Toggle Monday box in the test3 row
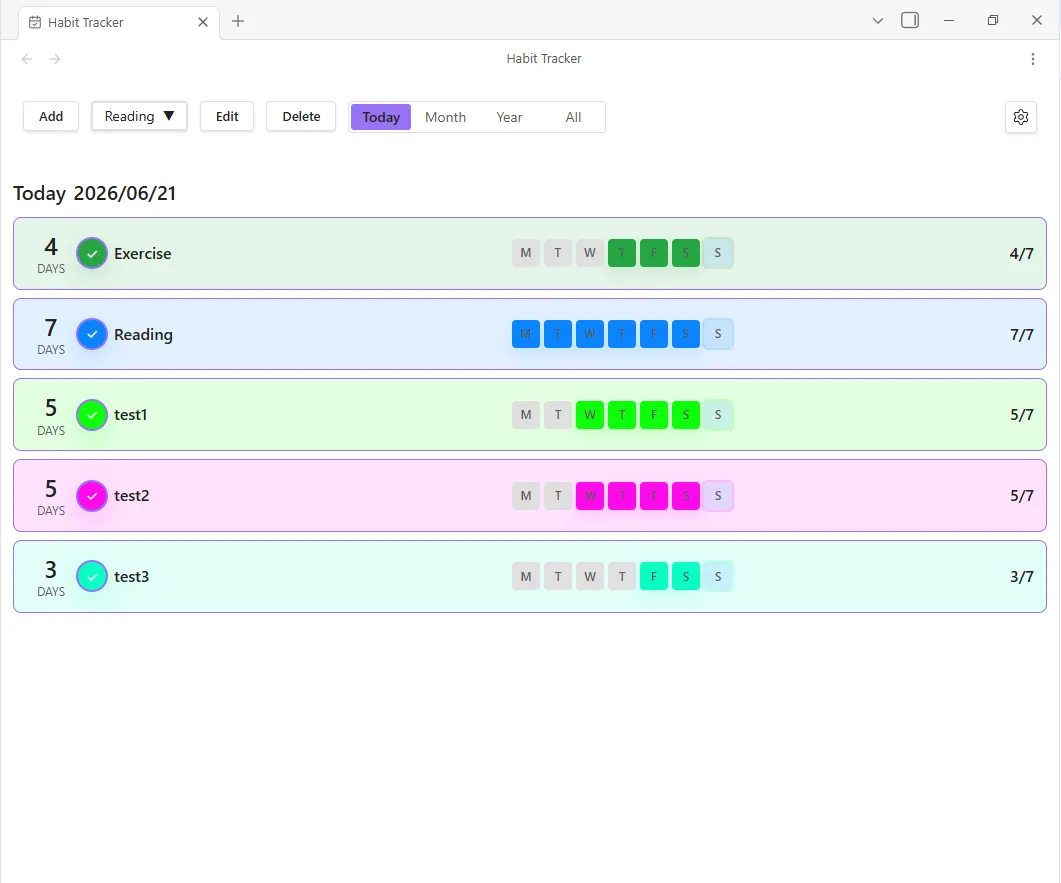 [x=526, y=576]
